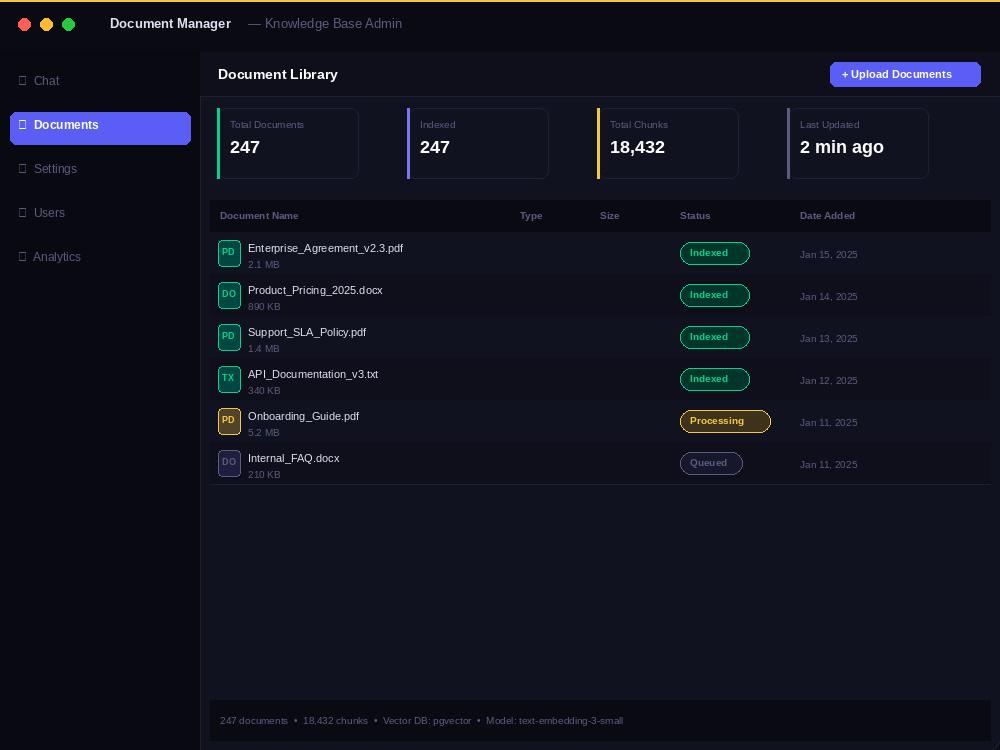Select Support_SLA_Policy.pdf file name
The height and width of the screenshot is (750, 1000).
coord(307,332)
